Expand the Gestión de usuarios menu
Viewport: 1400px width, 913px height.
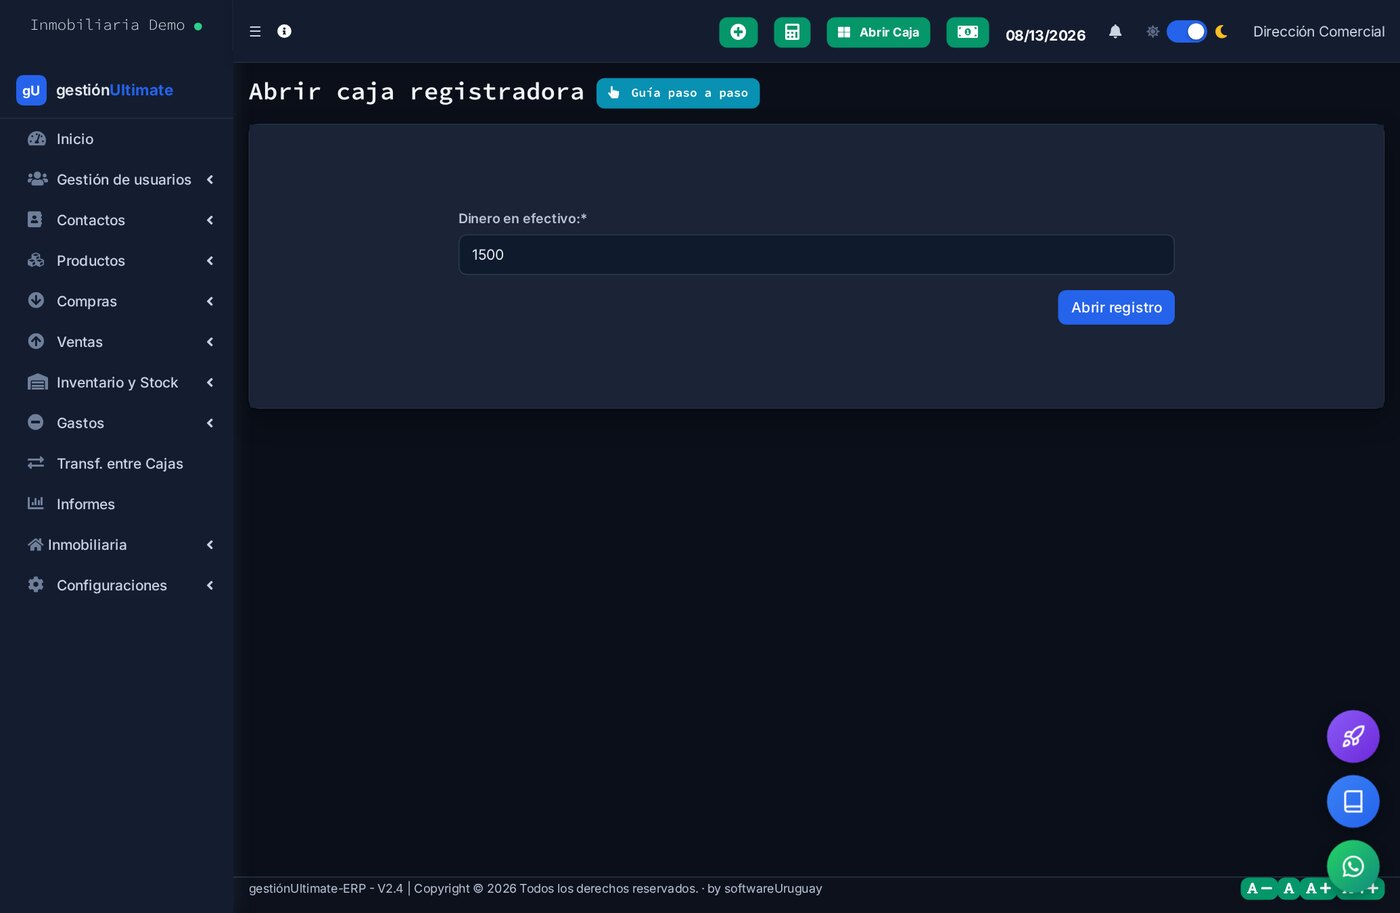coord(116,180)
